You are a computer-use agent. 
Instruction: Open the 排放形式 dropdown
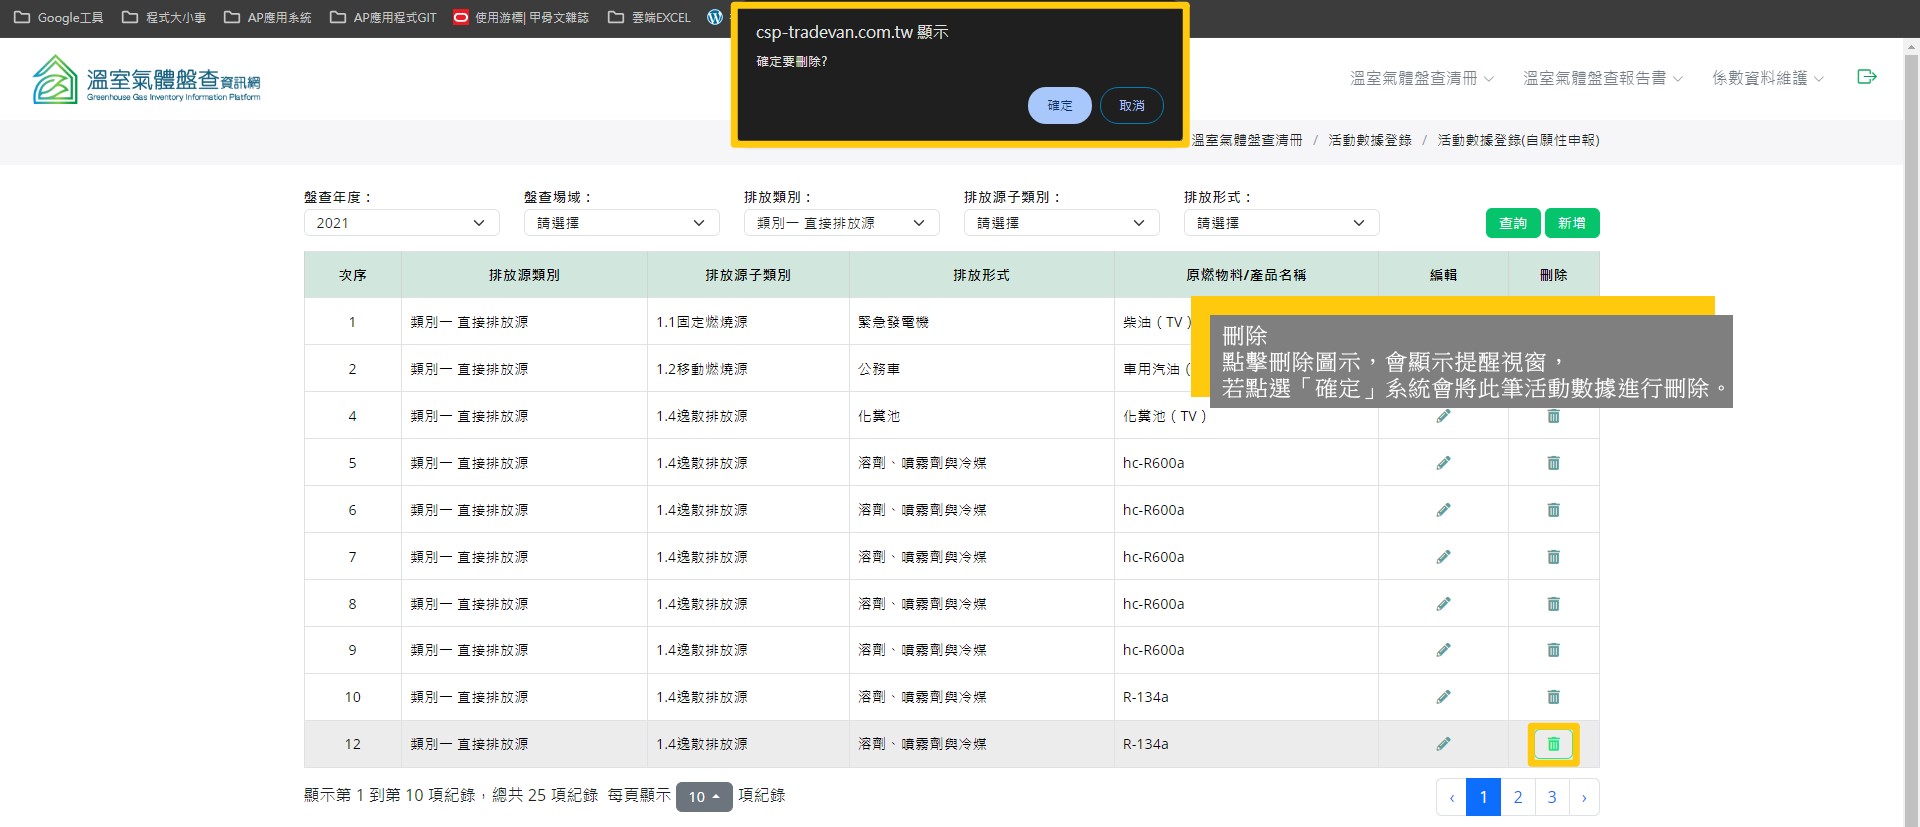coord(1281,223)
